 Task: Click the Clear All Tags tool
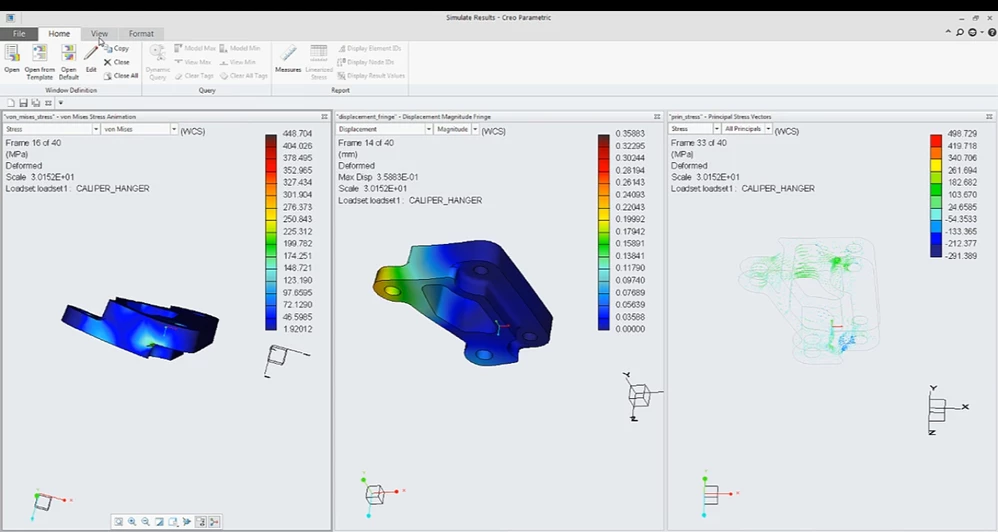tap(244, 76)
